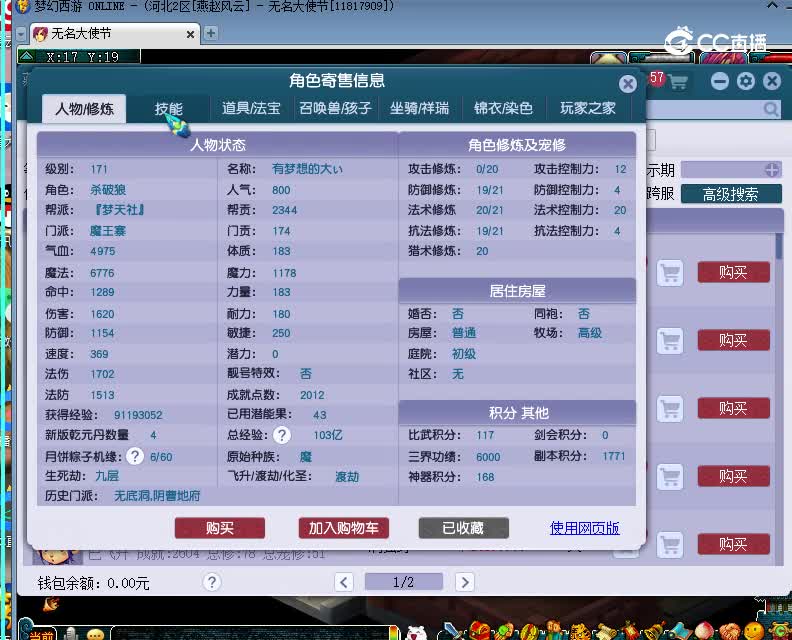The image size is (792, 640).
Task: Open the scroll tasks icon in game toolbar
Action: click(x=605, y=631)
